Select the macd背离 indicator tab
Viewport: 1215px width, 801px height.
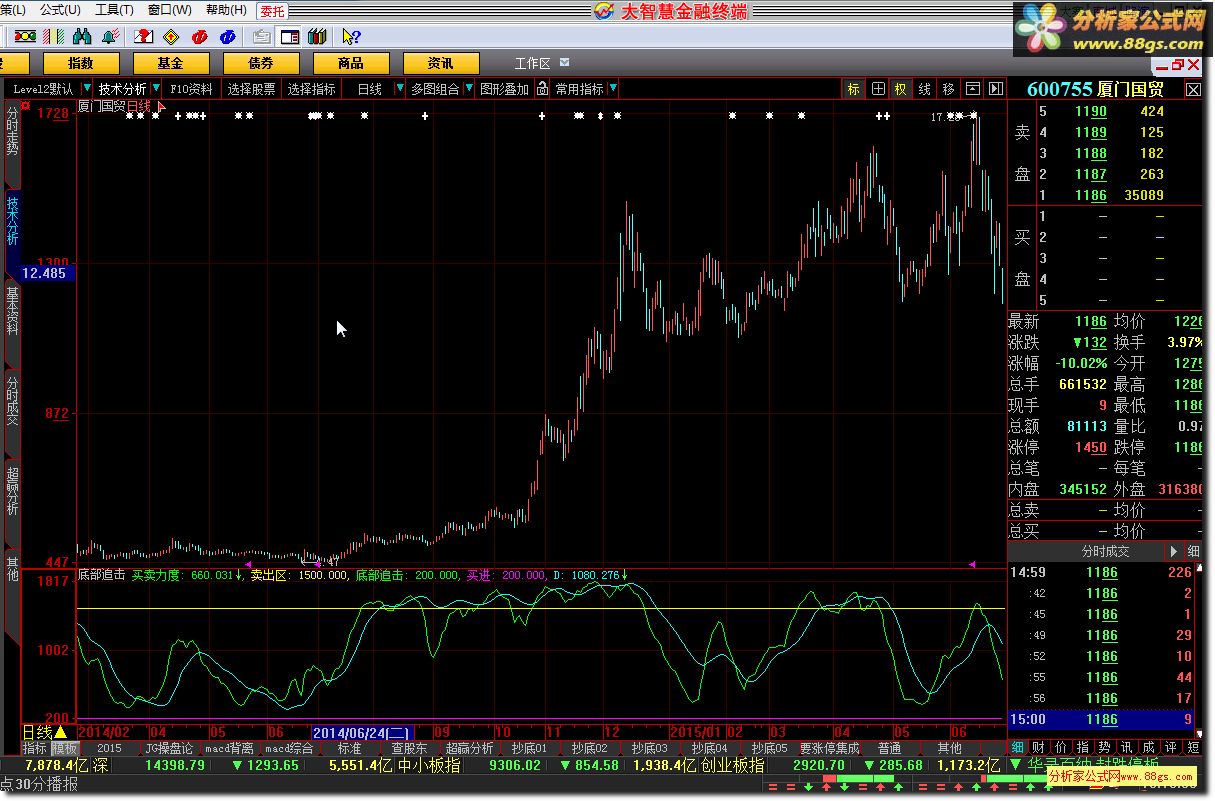pyautogui.click(x=229, y=748)
